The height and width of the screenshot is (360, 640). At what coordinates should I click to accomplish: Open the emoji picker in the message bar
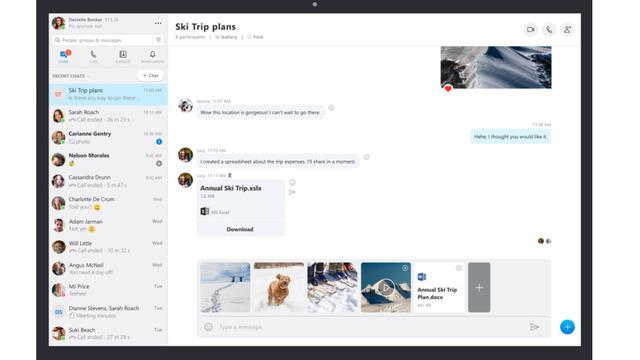[209, 327]
